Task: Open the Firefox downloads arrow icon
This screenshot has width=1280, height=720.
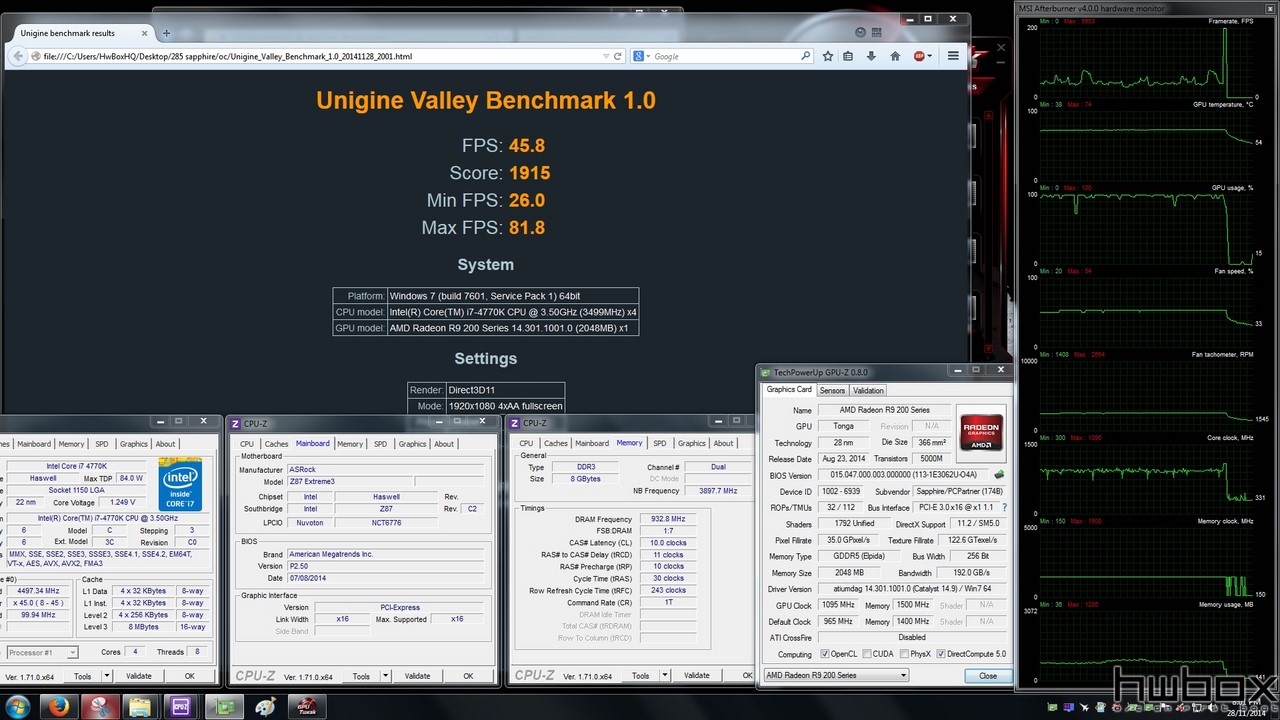Action: [x=871, y=56]
